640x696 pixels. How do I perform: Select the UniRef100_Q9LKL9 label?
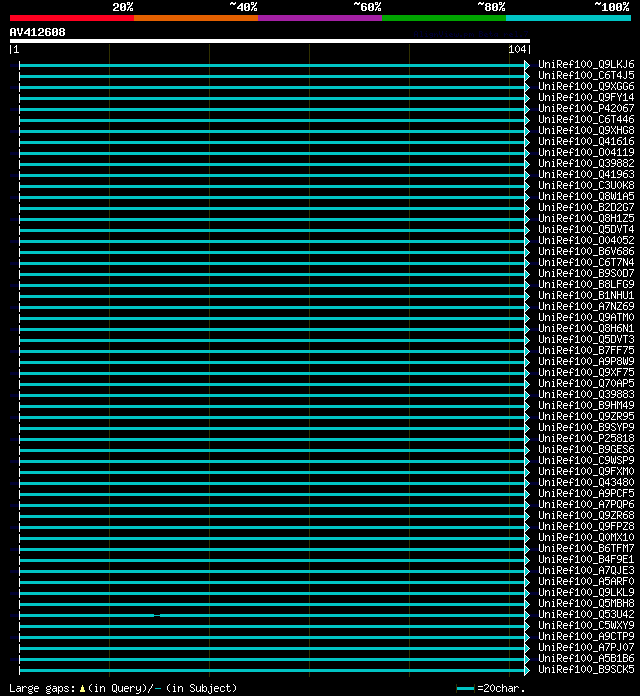pyautogui.click(x=586, y=593)
